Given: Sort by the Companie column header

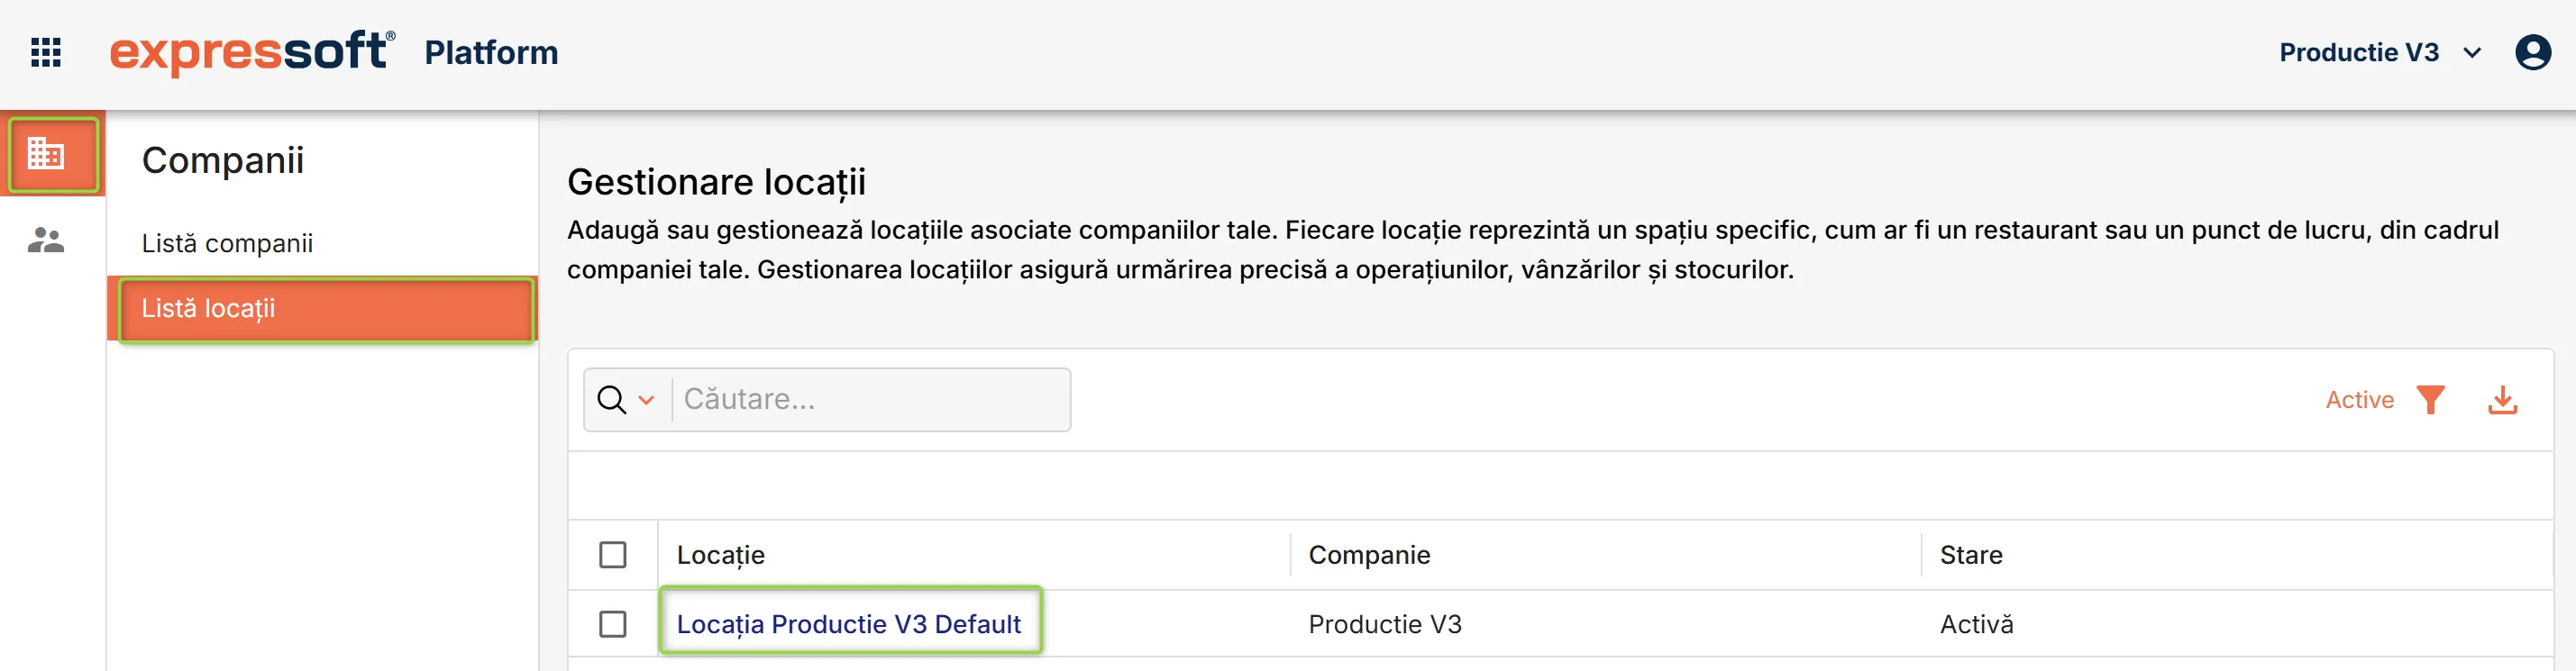Looking at the screenshot, I should [1369, 555].
